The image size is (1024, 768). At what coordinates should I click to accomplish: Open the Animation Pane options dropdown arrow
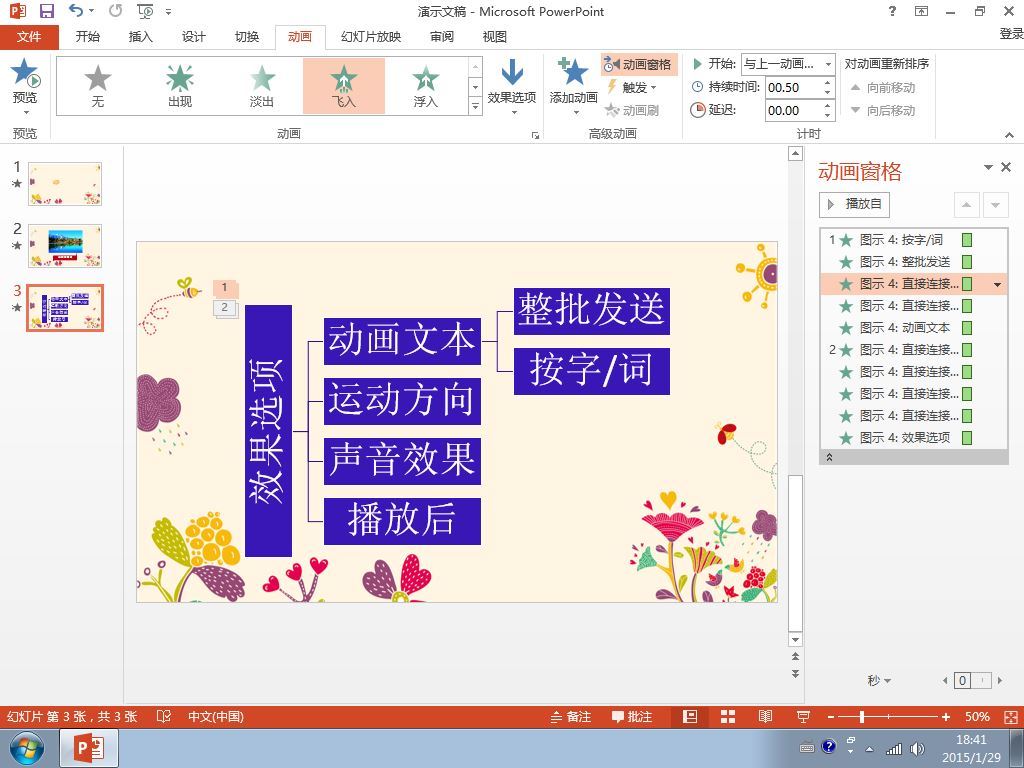click(x=989, y=168)
